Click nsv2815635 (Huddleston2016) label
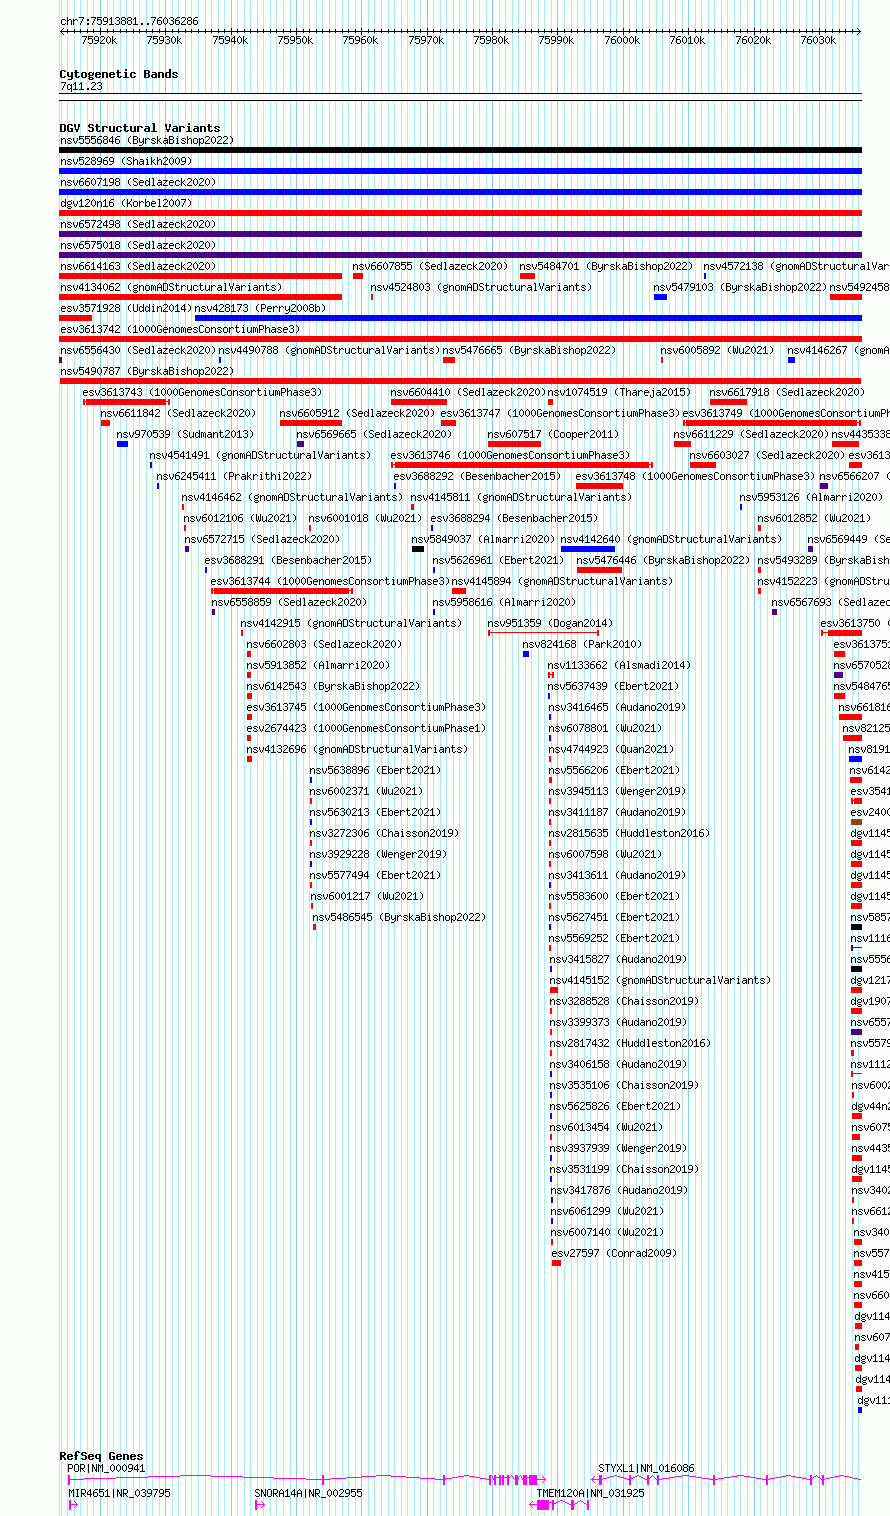Image resolution: width=890 pixels, height=1516 pixels. 628,833
